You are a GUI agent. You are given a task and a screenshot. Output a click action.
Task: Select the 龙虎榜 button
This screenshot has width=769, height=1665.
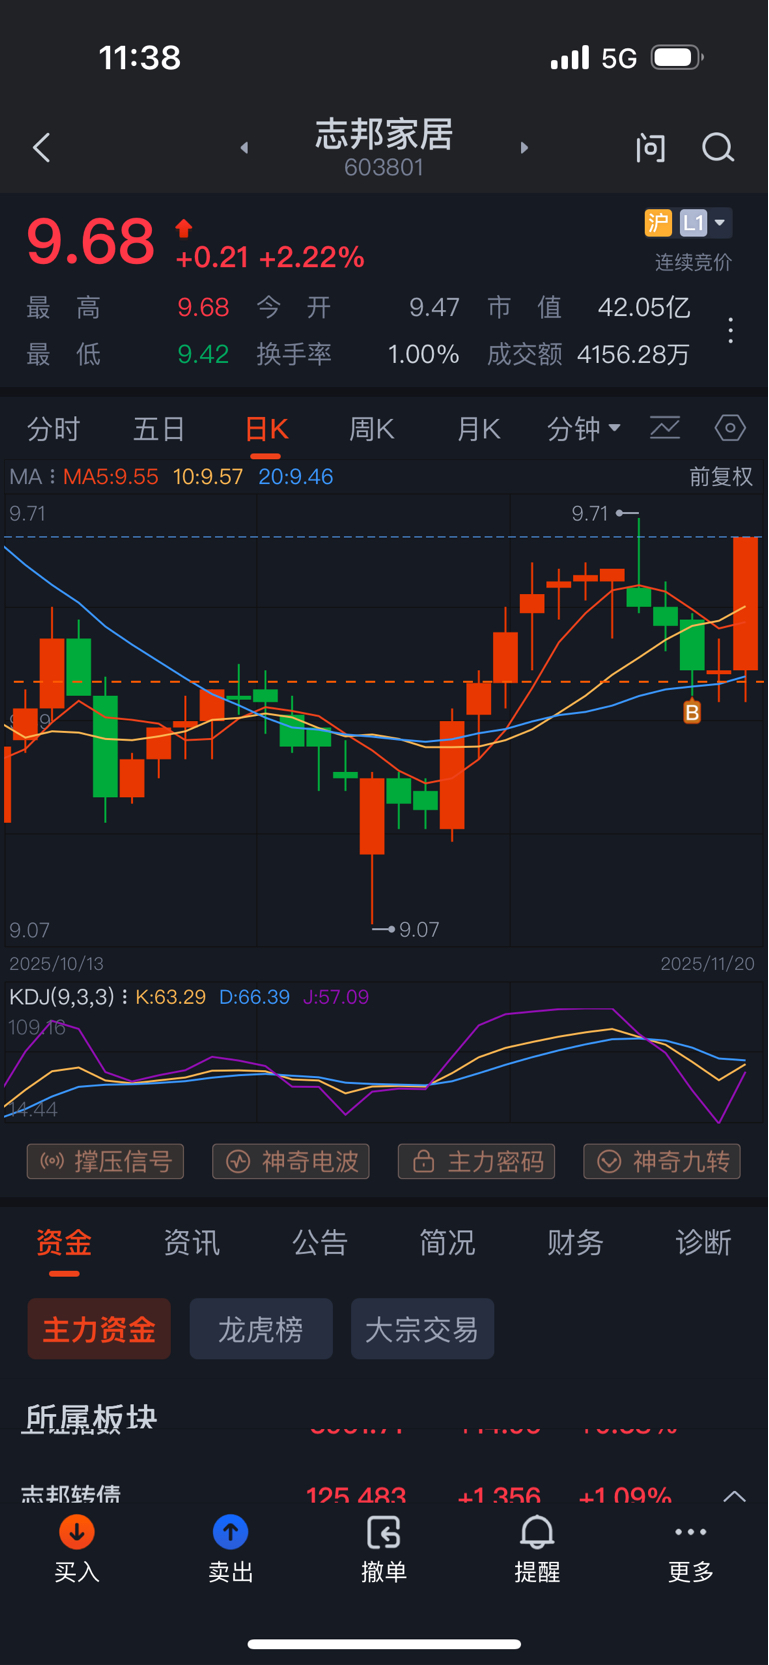point(261,1329)
